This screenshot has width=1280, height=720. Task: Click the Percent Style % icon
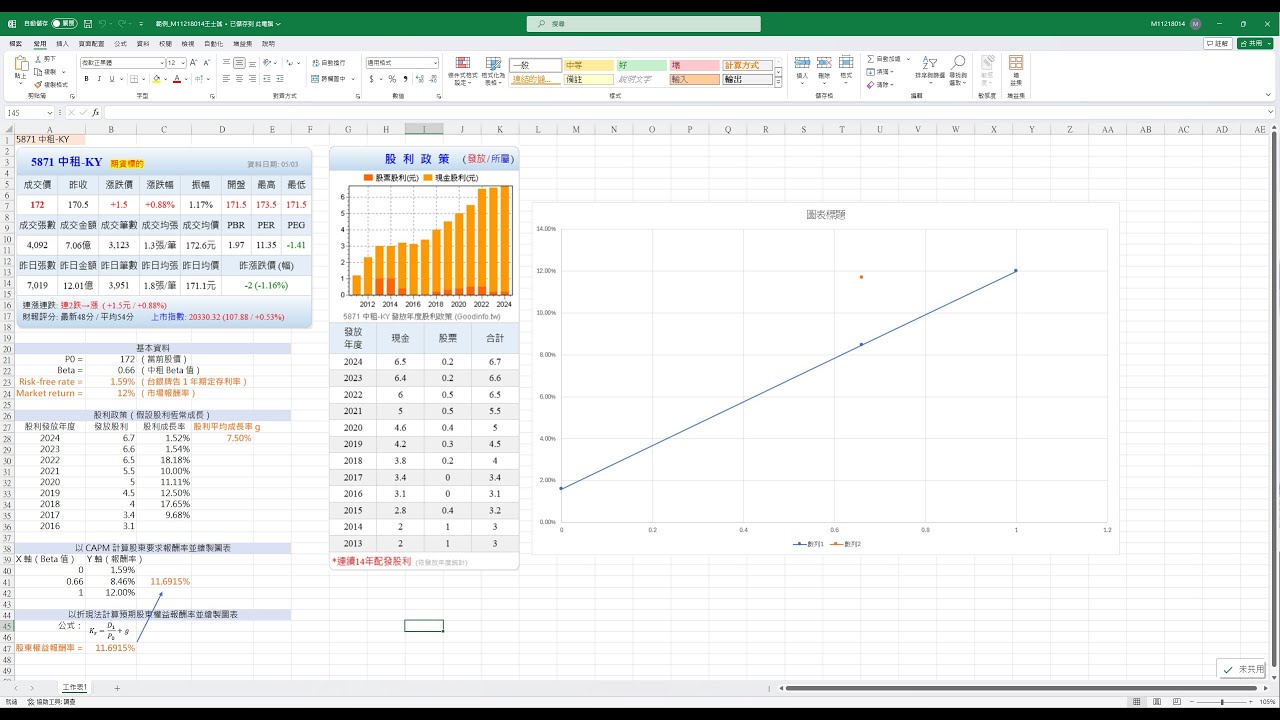click(392, 79)
